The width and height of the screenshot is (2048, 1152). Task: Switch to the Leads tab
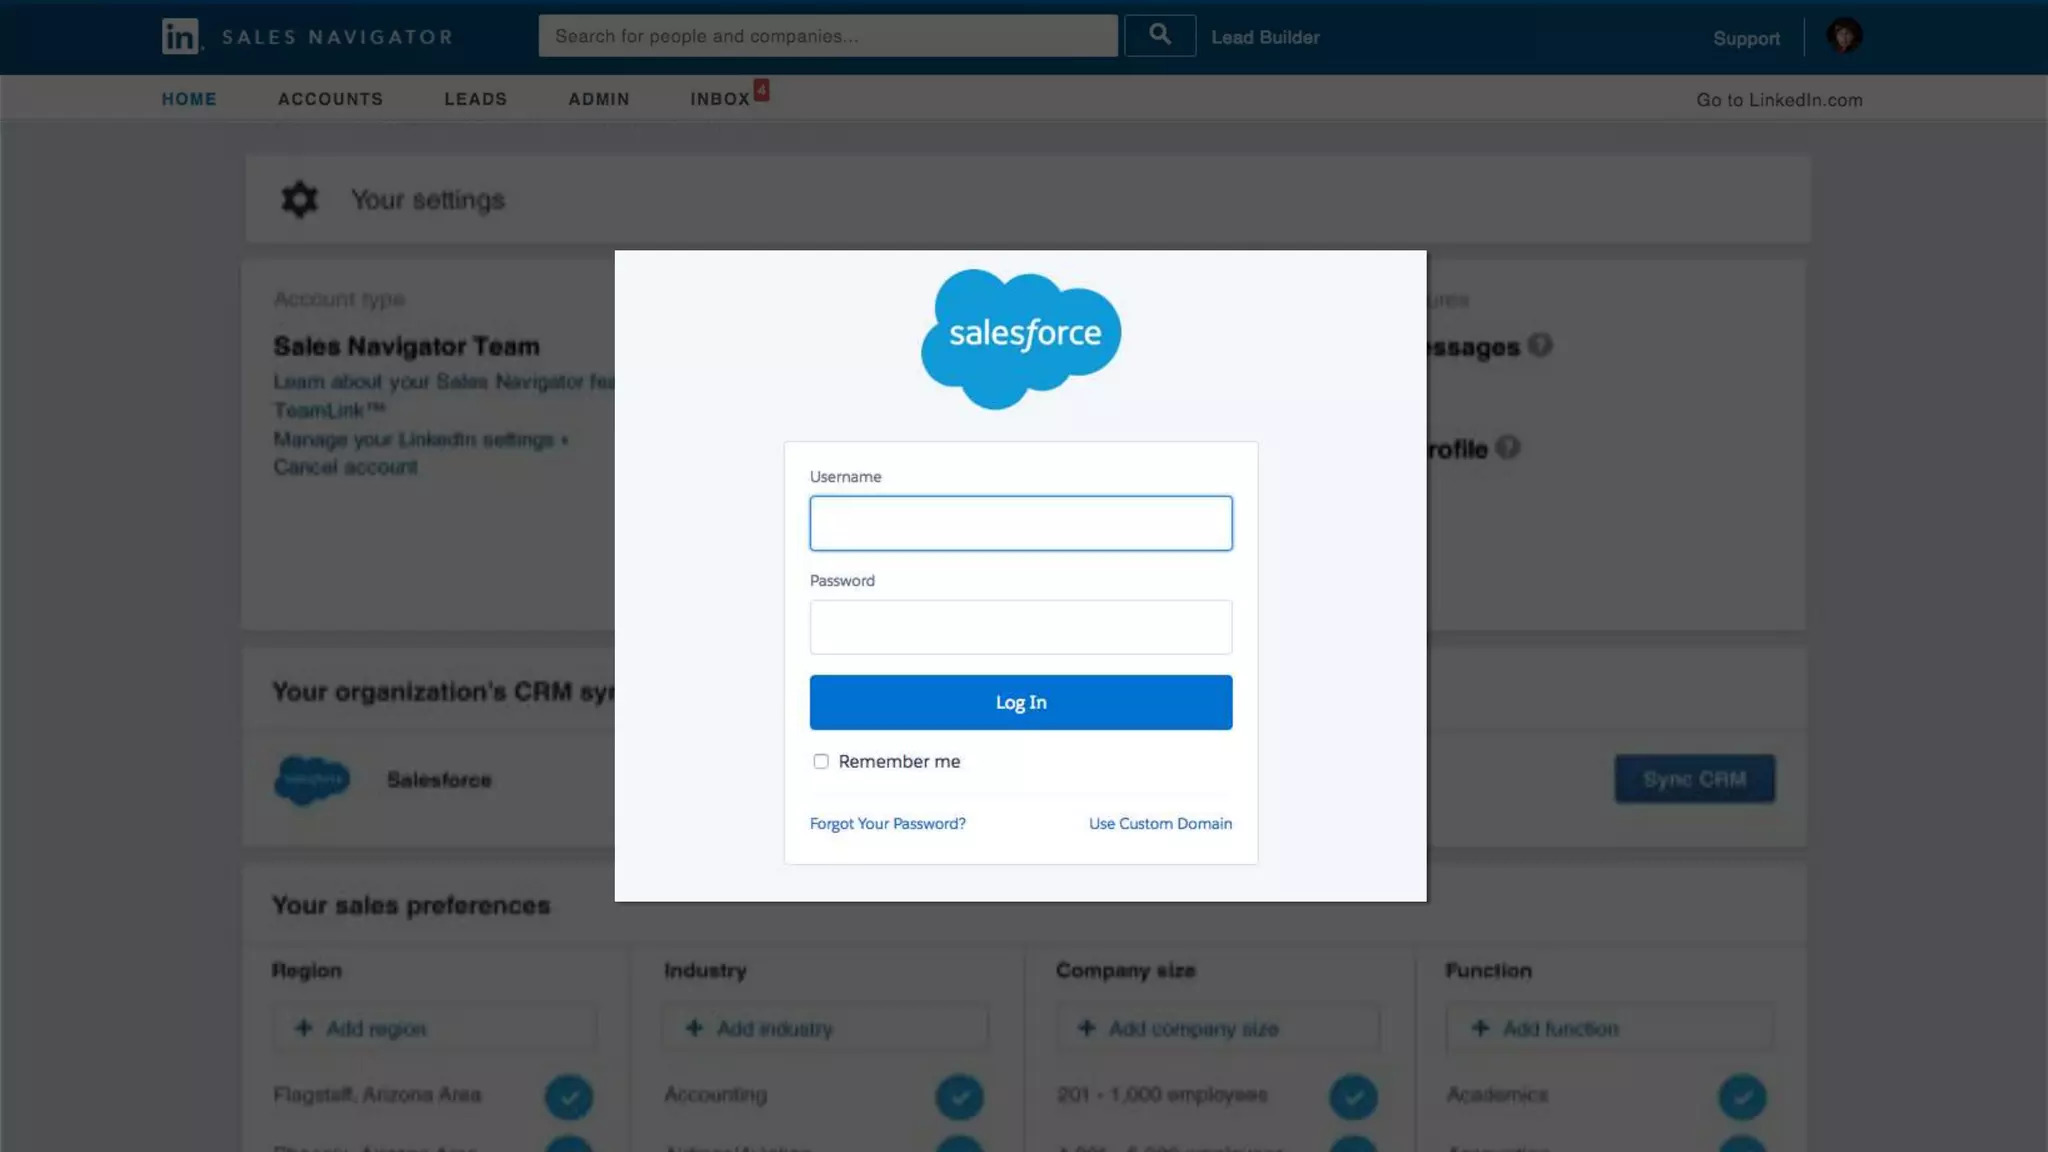475,99
